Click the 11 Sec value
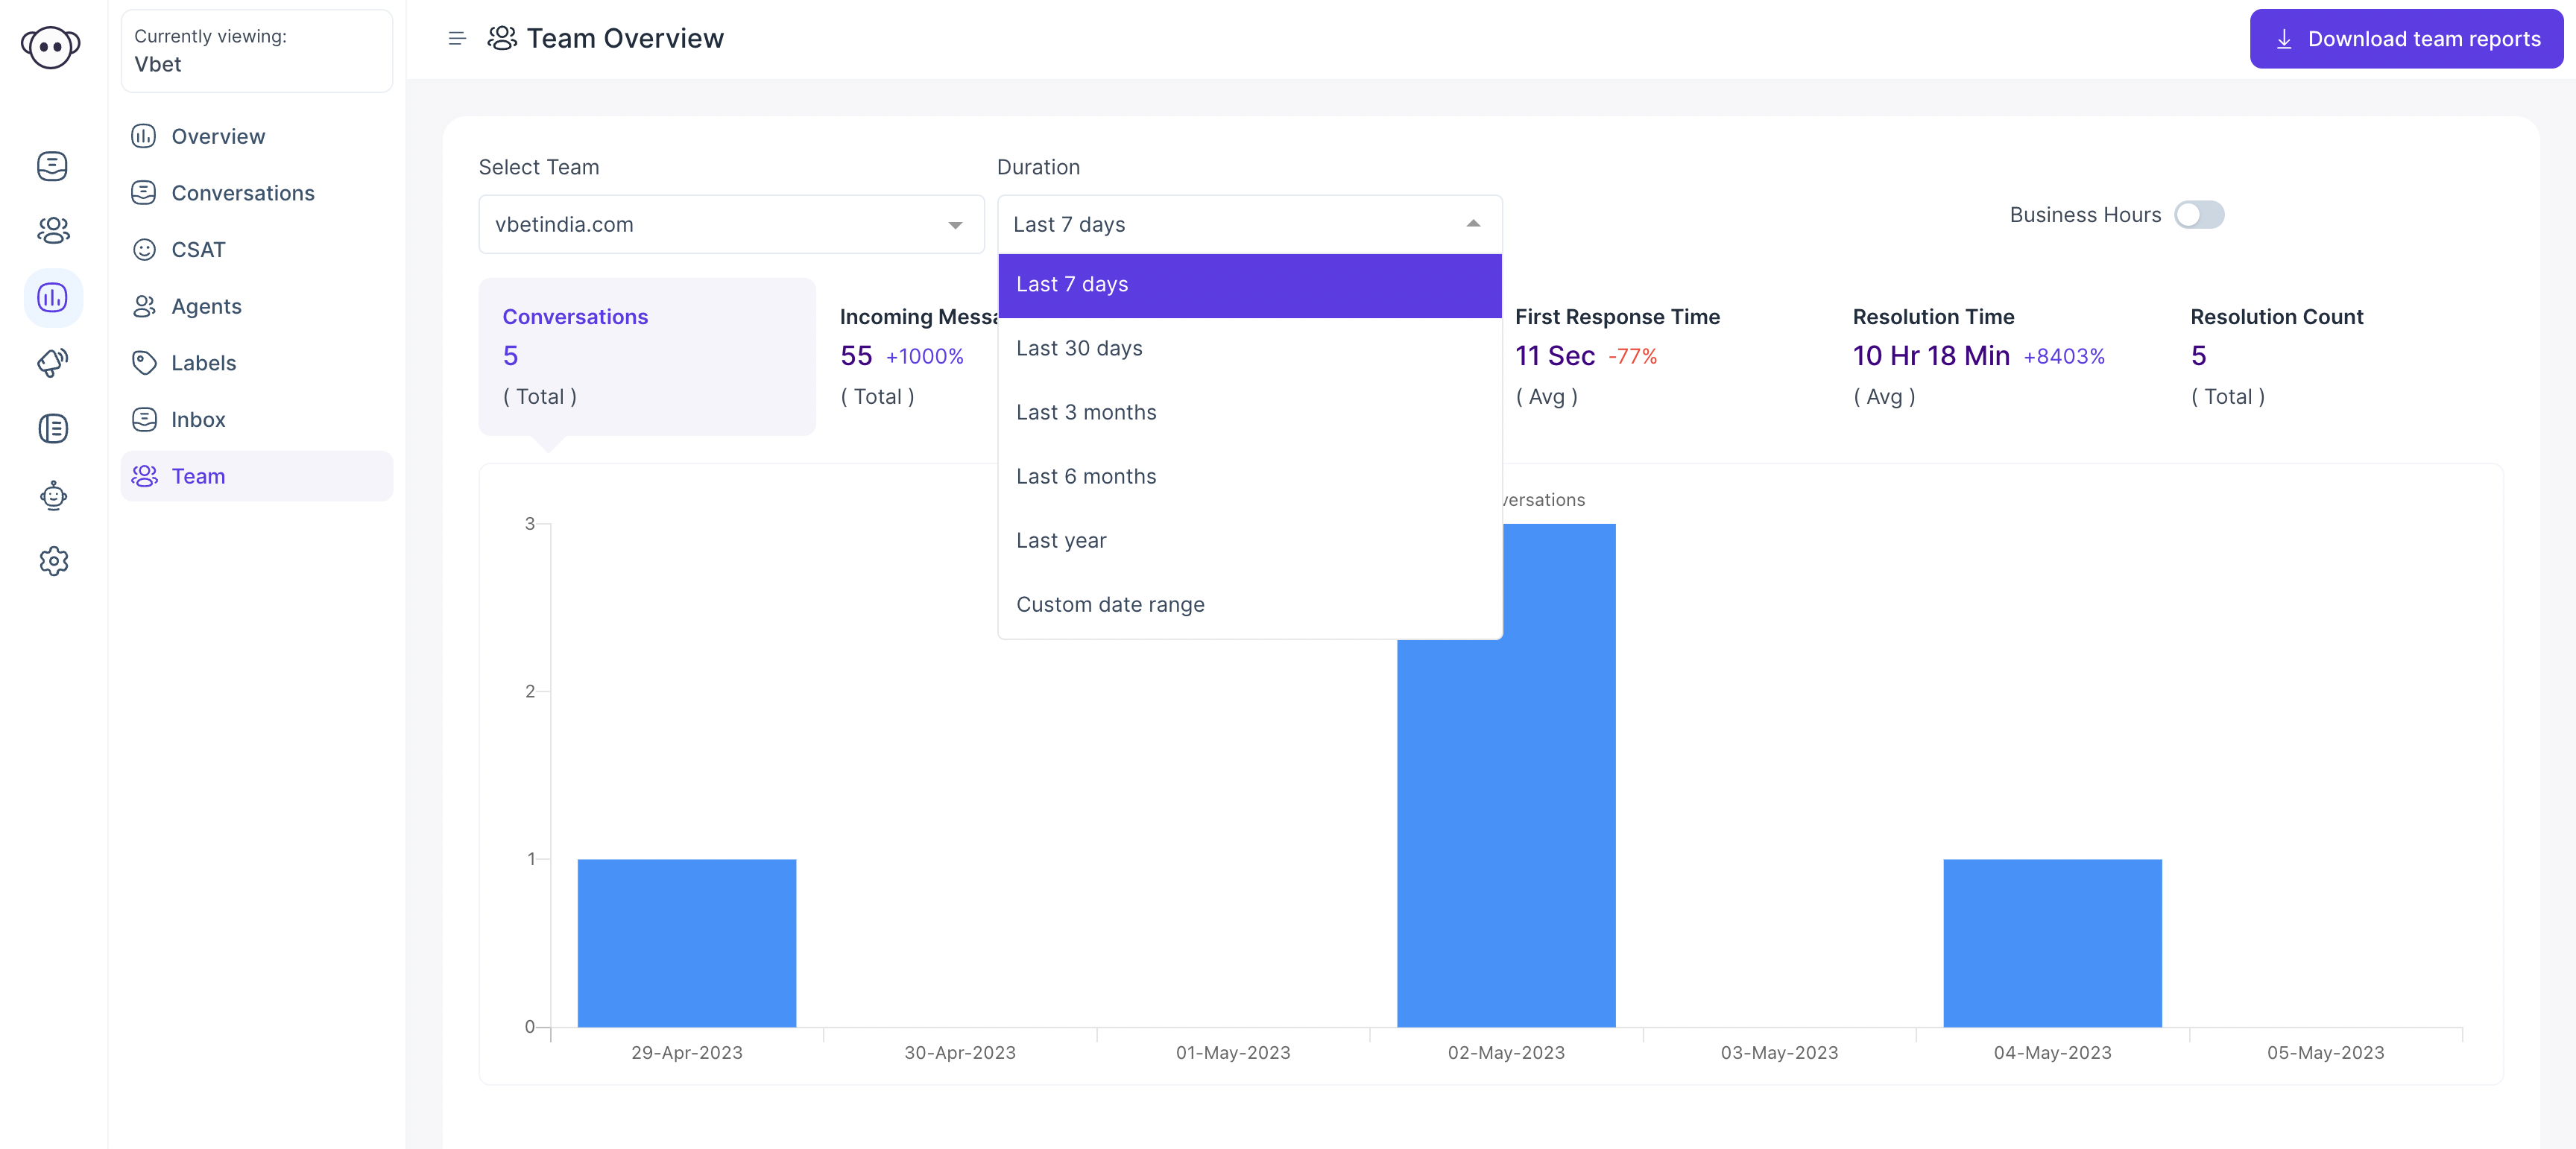The image size is (2576, 1149). coord(1555,356)
